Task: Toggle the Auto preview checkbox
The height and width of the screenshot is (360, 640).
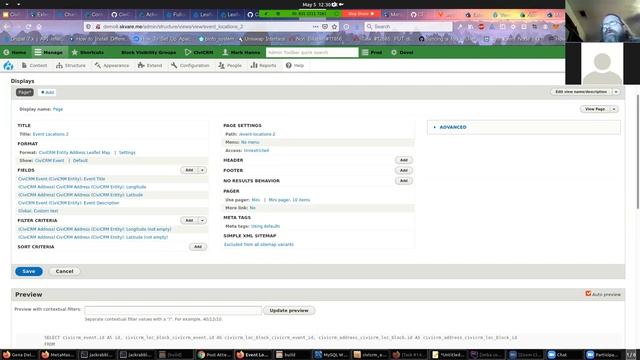Action: (x=588, y=293)
